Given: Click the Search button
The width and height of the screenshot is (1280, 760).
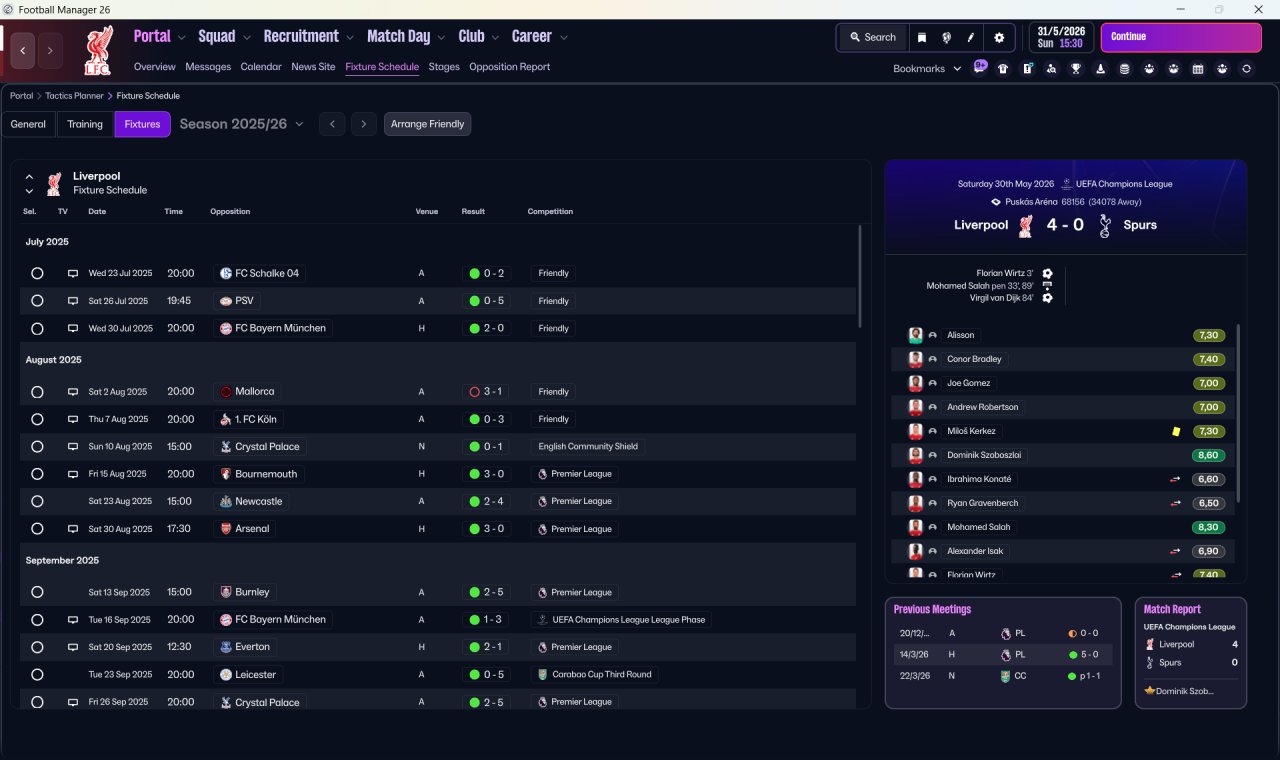Looking at the screenshot, I should pyautogui.click(x=873, y=37).
